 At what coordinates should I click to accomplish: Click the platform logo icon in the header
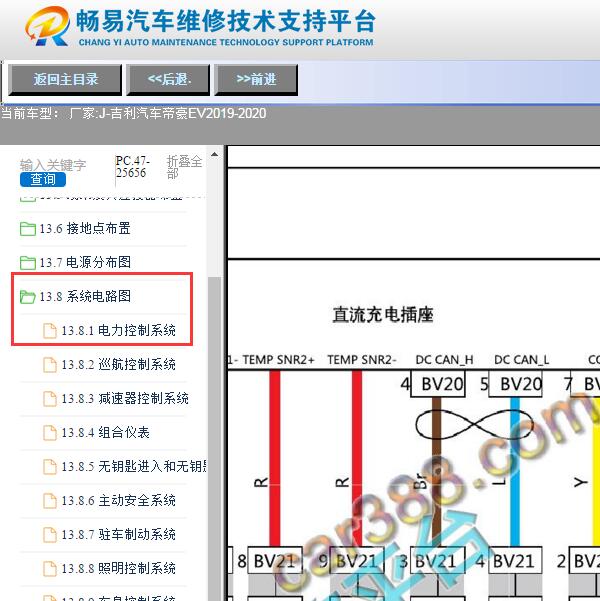click(x=48, y=26)
